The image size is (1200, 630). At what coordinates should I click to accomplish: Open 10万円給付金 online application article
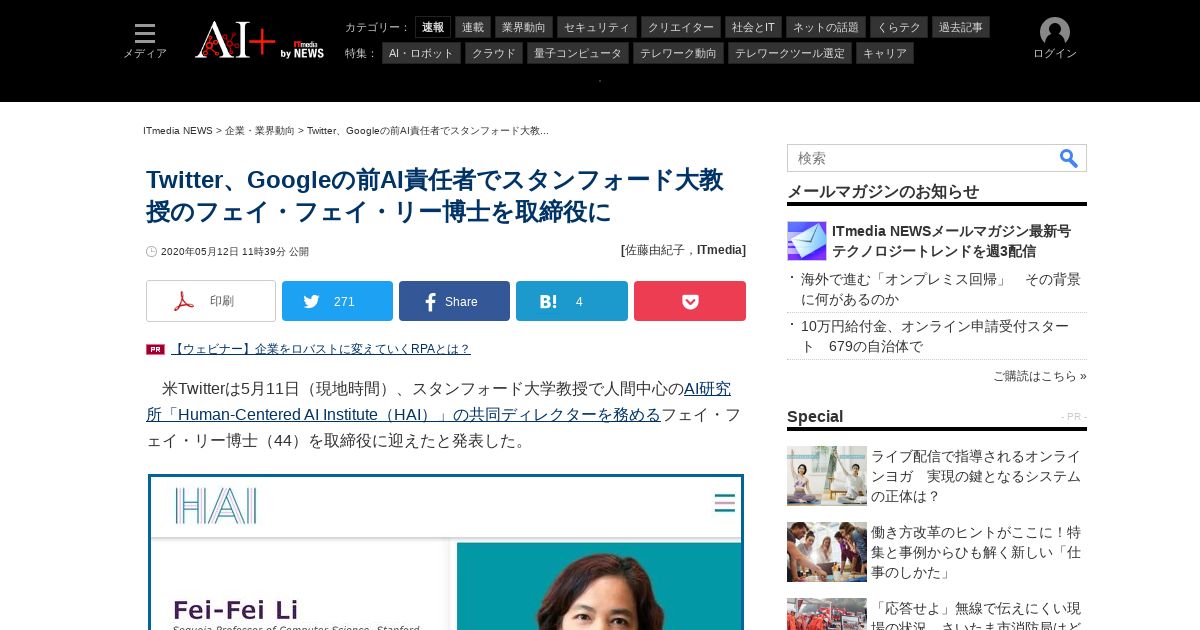[x=935, y=336]
